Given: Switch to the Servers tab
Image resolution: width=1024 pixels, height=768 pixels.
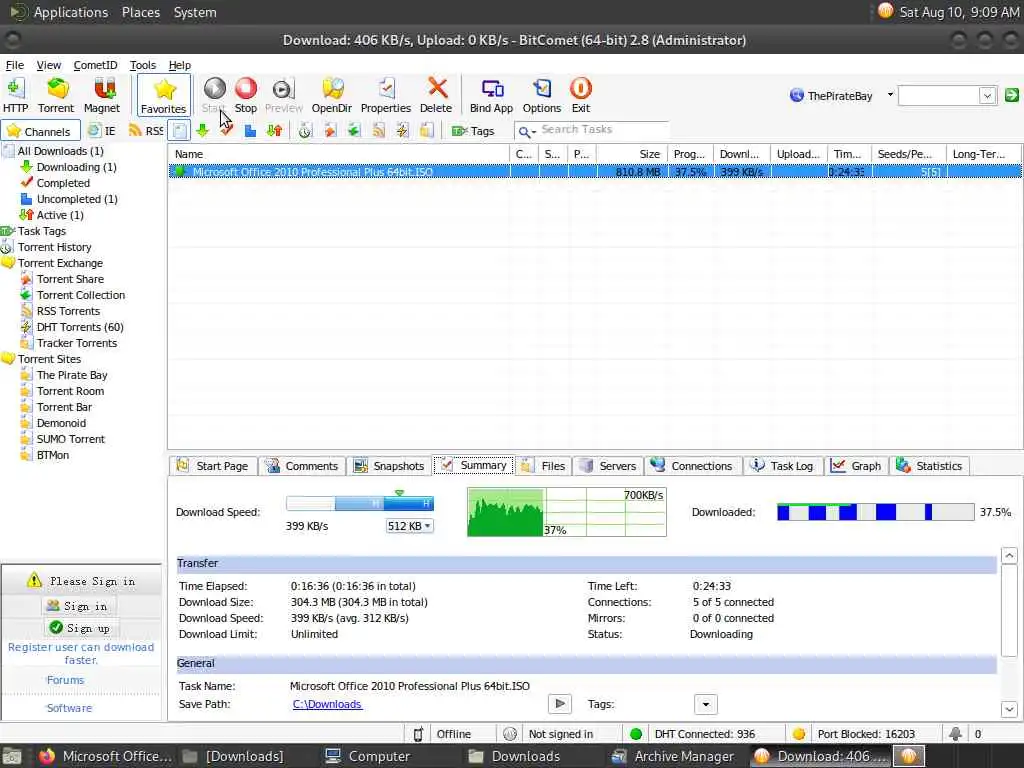Looking at the screenshot, I should [x=608, y=466].
